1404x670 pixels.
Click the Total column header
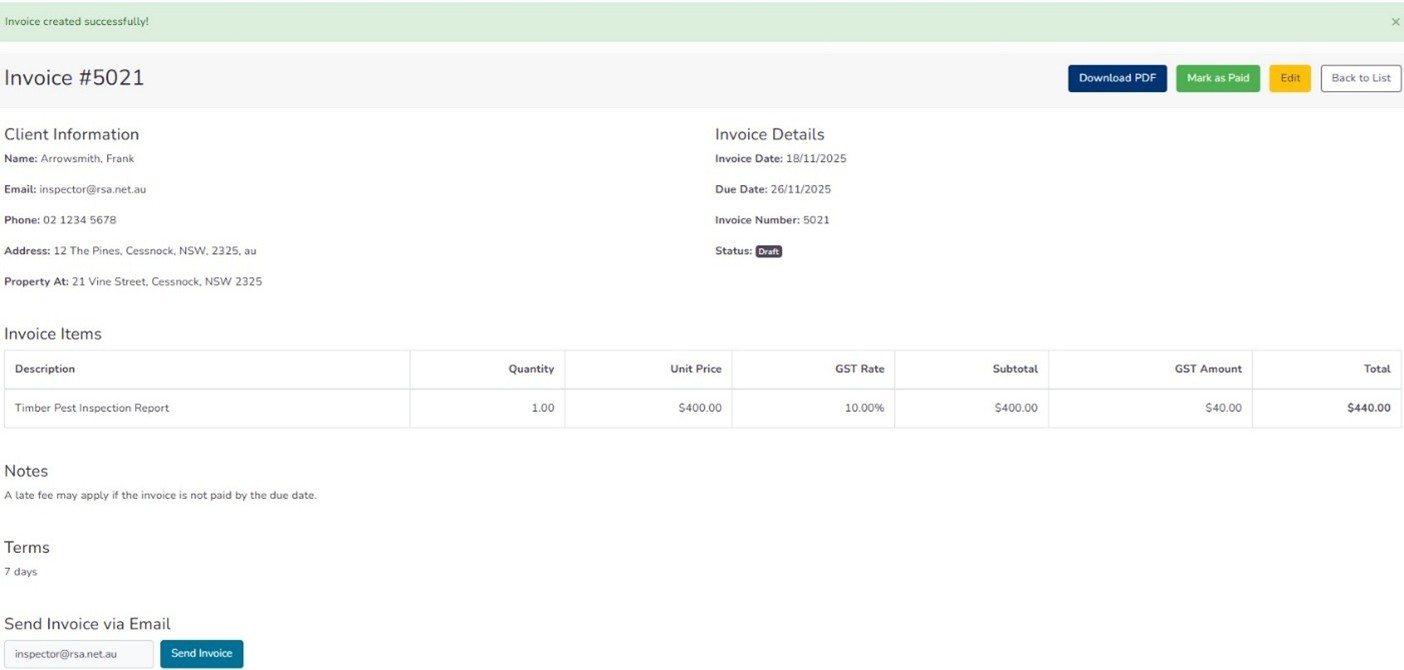click(x=1376, y=369)
